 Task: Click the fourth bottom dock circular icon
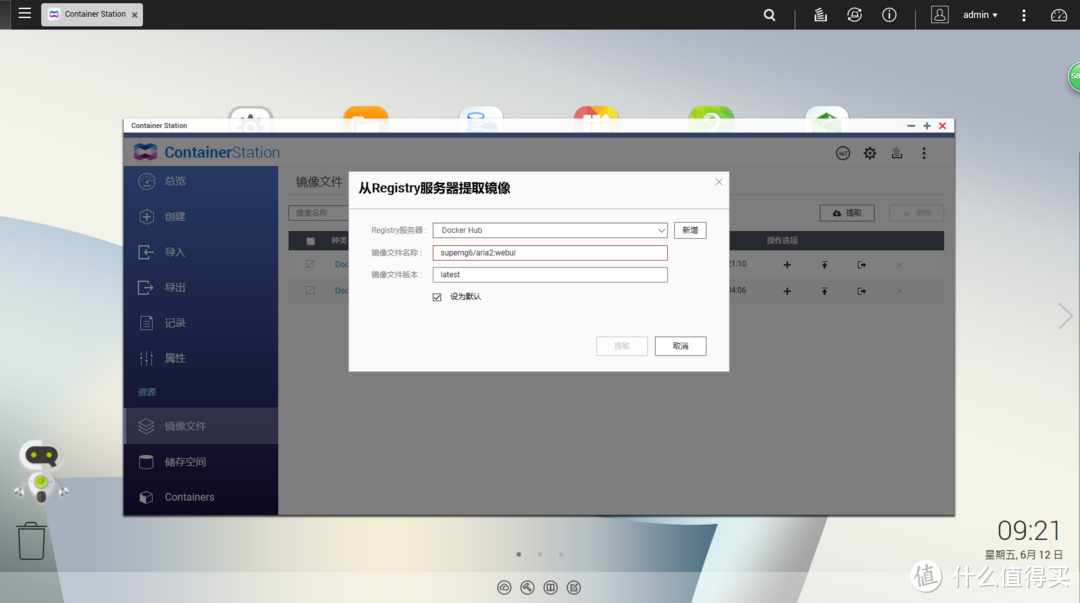pyautogui.click(x=574, y=587)
